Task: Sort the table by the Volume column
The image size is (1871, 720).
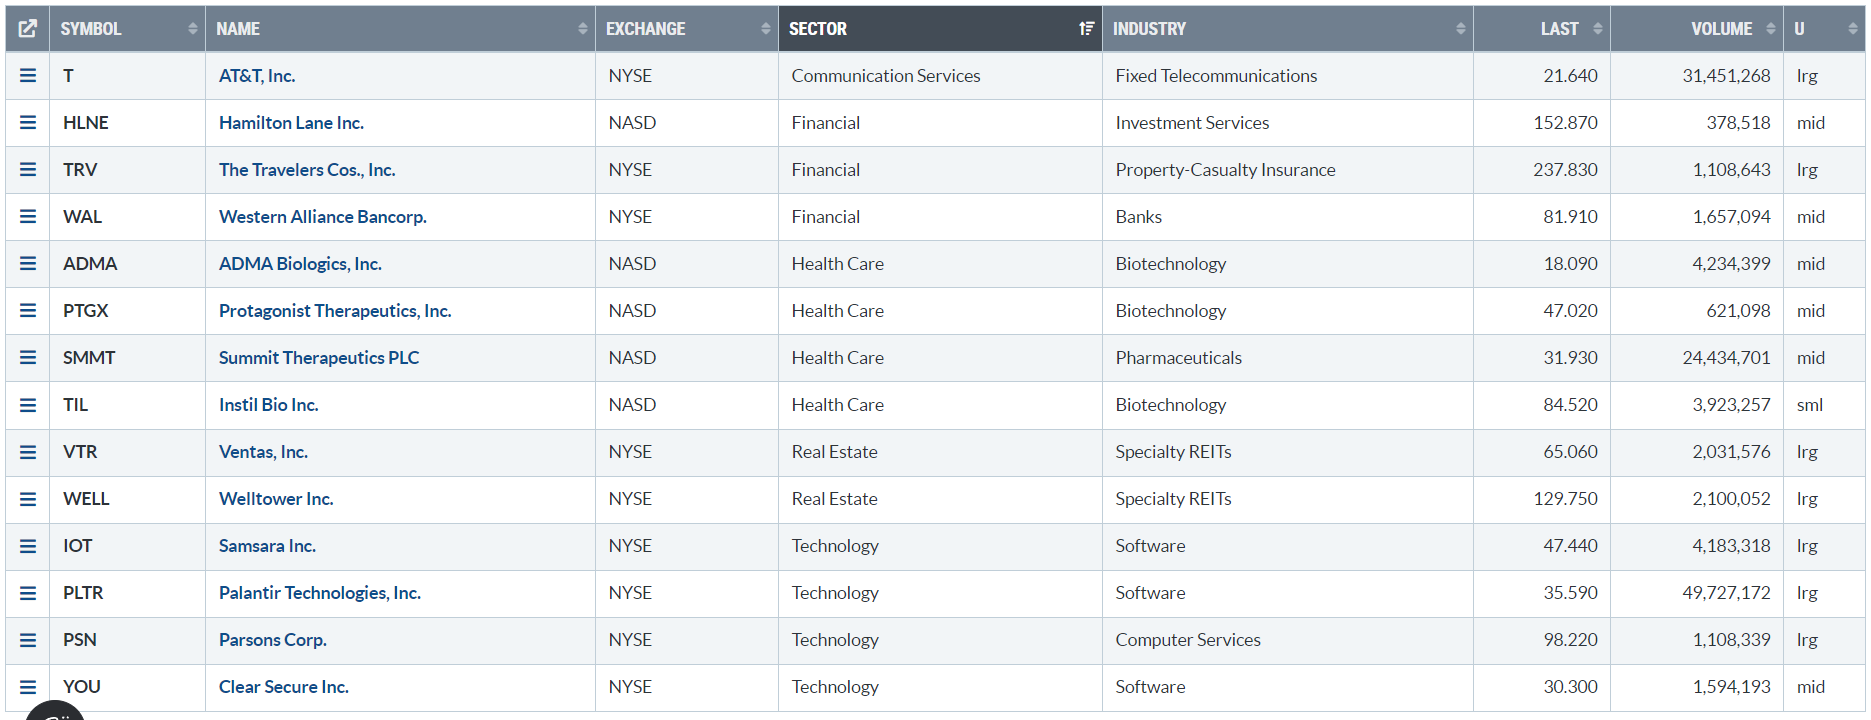Action: click(1720, 29)
